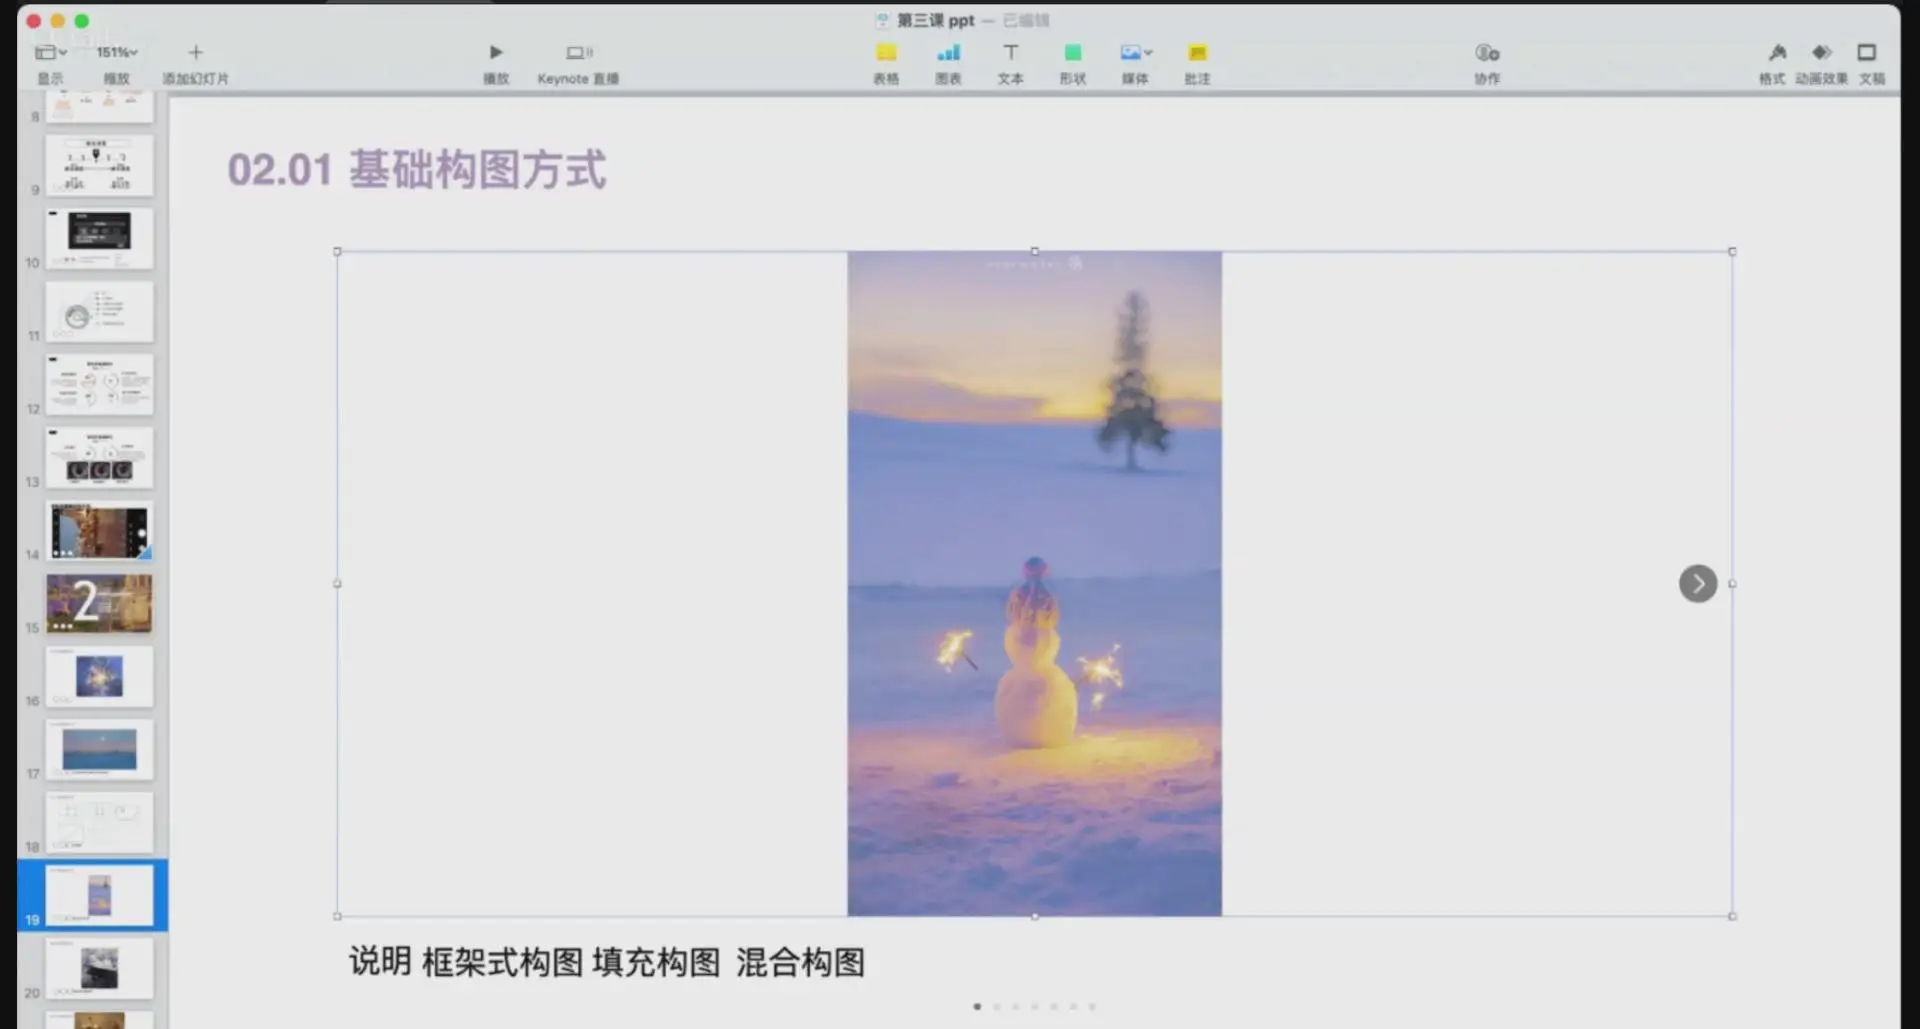1920x1029 pixels.
Task: Select slide 14 thumbnail
Action: coord(99,530)
